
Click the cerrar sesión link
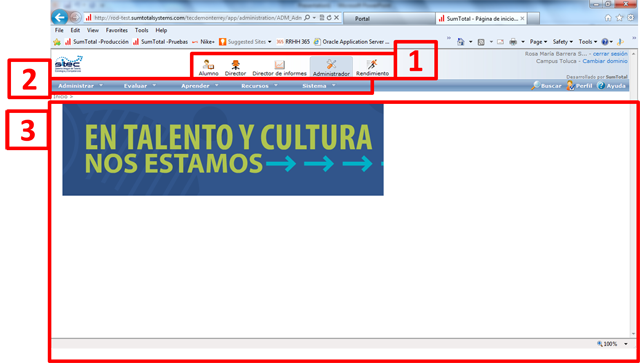(x=610, y=54)
